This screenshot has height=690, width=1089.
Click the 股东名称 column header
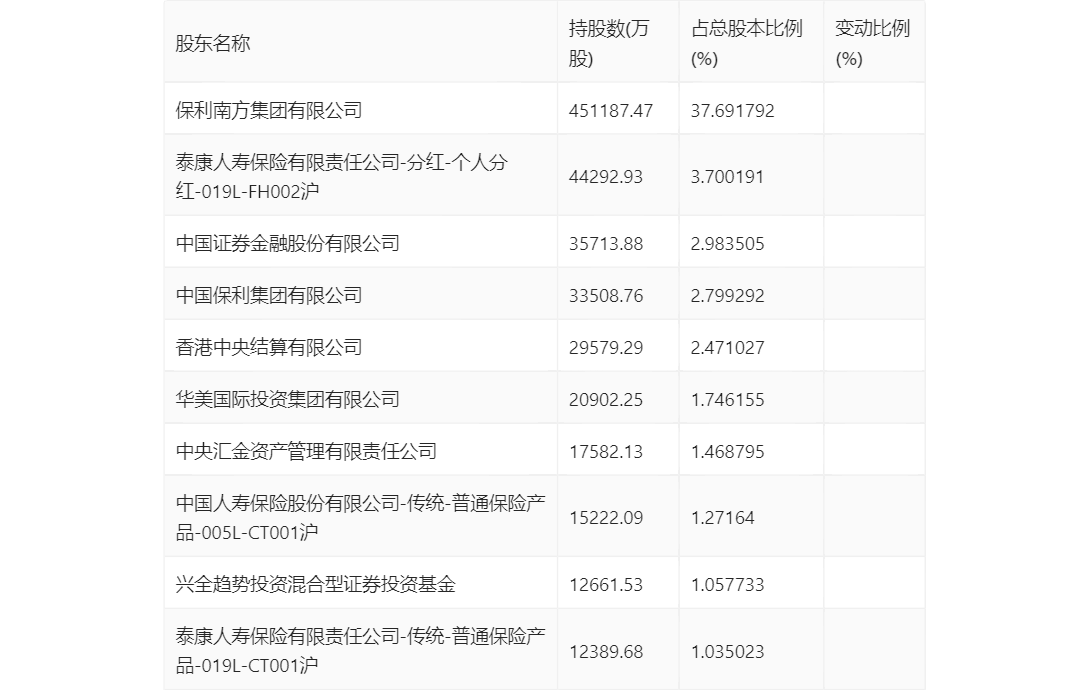click(213, 43)
